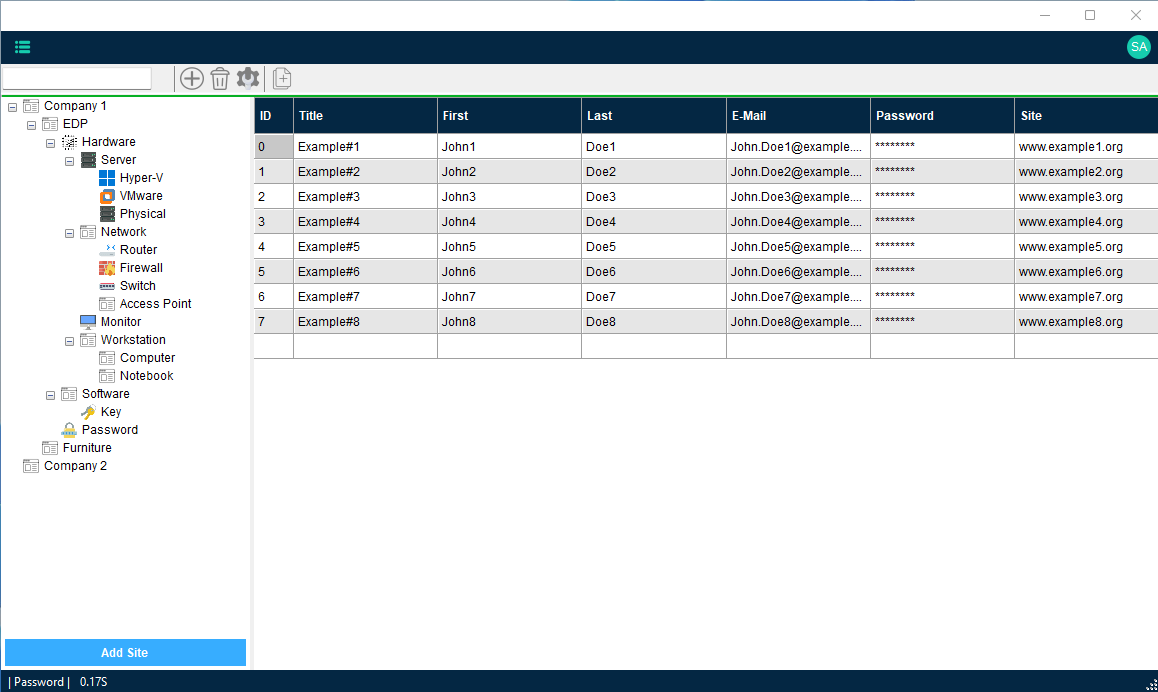Screen dimensions: 1158x692
Task: Select the Furniture tree item label
Action: pyautogui.click(x=87, y=448)
